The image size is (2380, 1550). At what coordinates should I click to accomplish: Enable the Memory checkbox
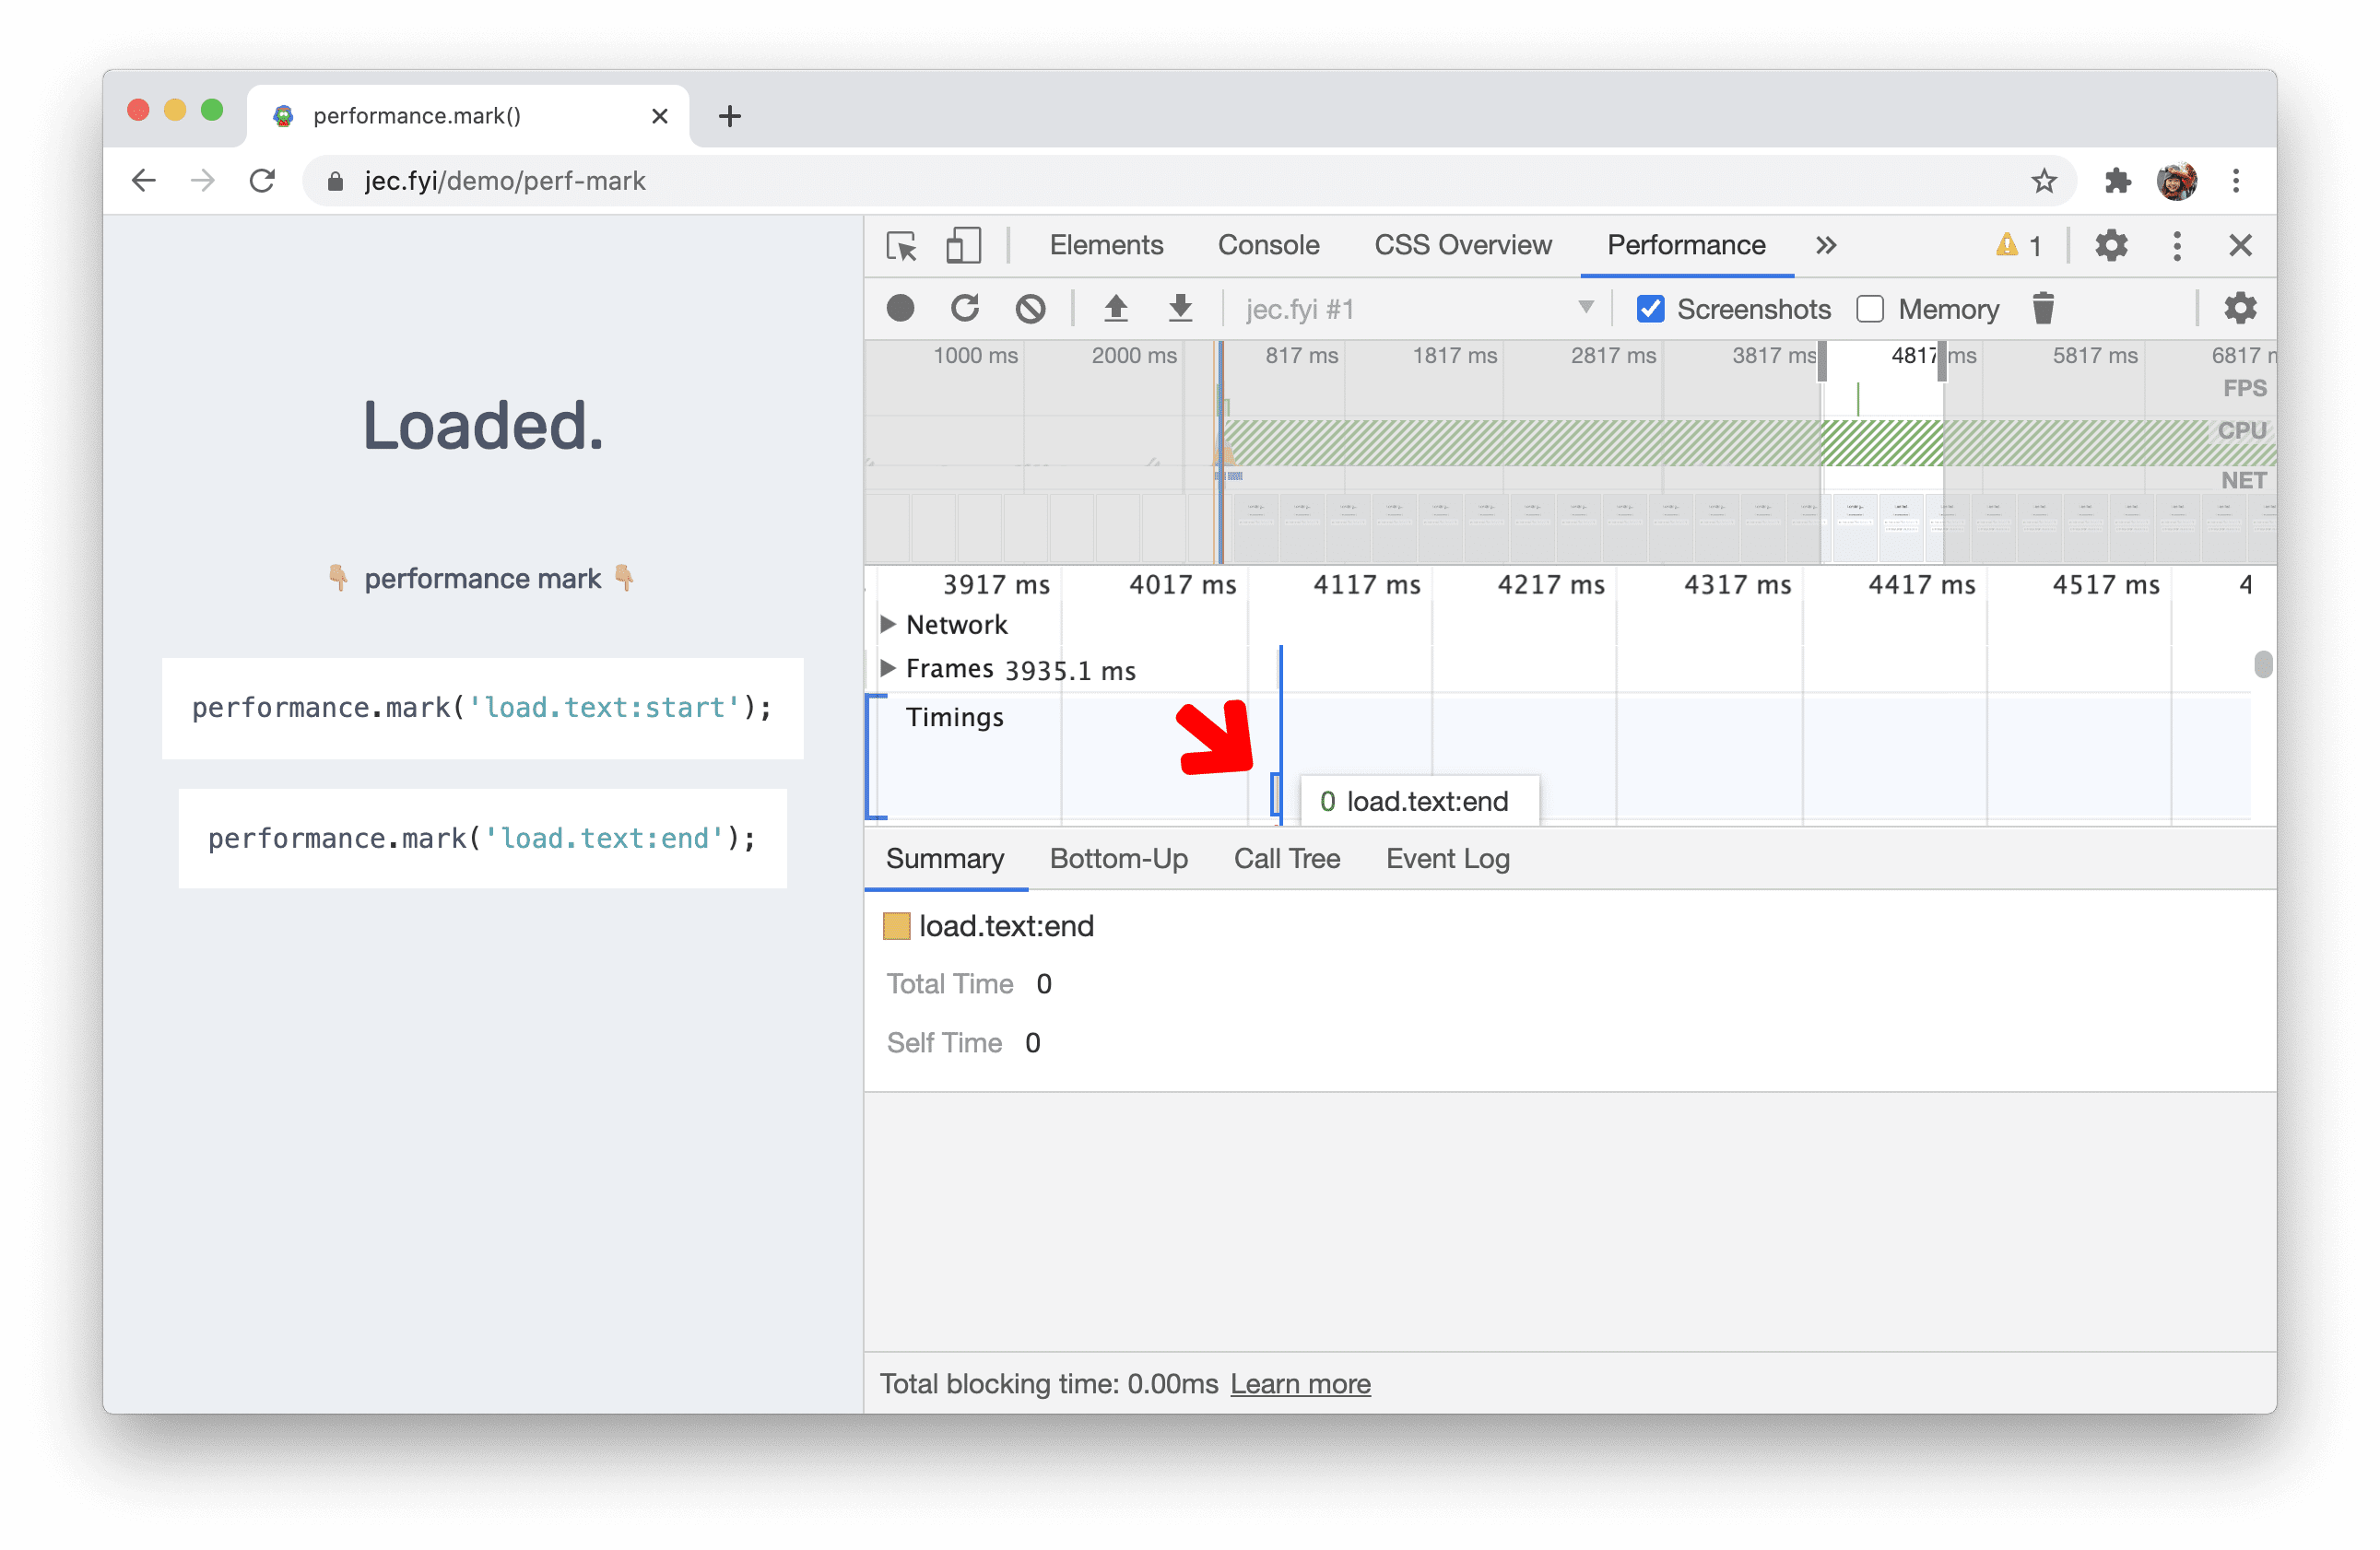[1872, 309]
